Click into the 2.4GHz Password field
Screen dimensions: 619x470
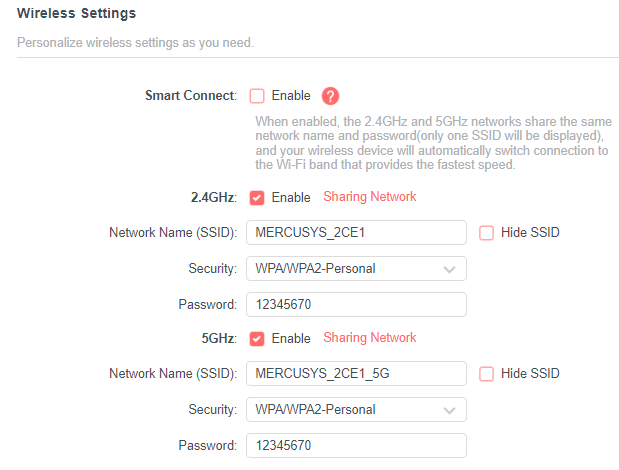pyautogui.click(x=356, y=304)
